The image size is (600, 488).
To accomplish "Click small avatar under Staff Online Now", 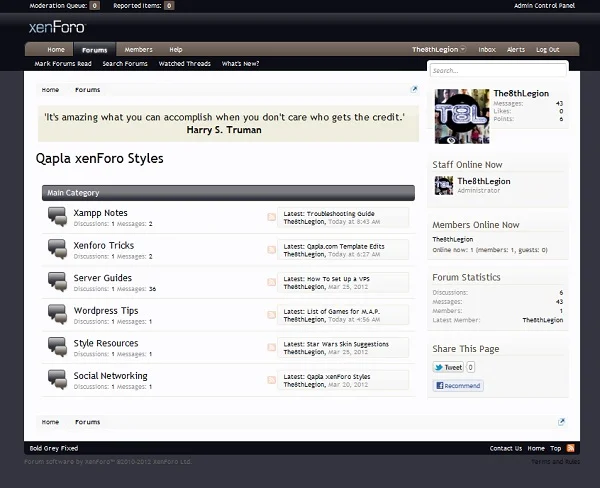I will pos(444,186).
